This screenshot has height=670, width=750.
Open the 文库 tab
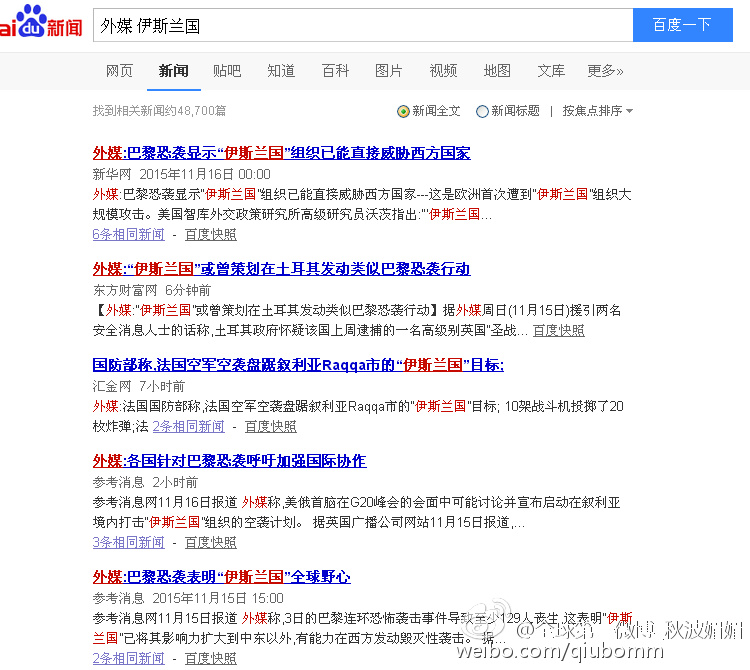click(551, 71)
